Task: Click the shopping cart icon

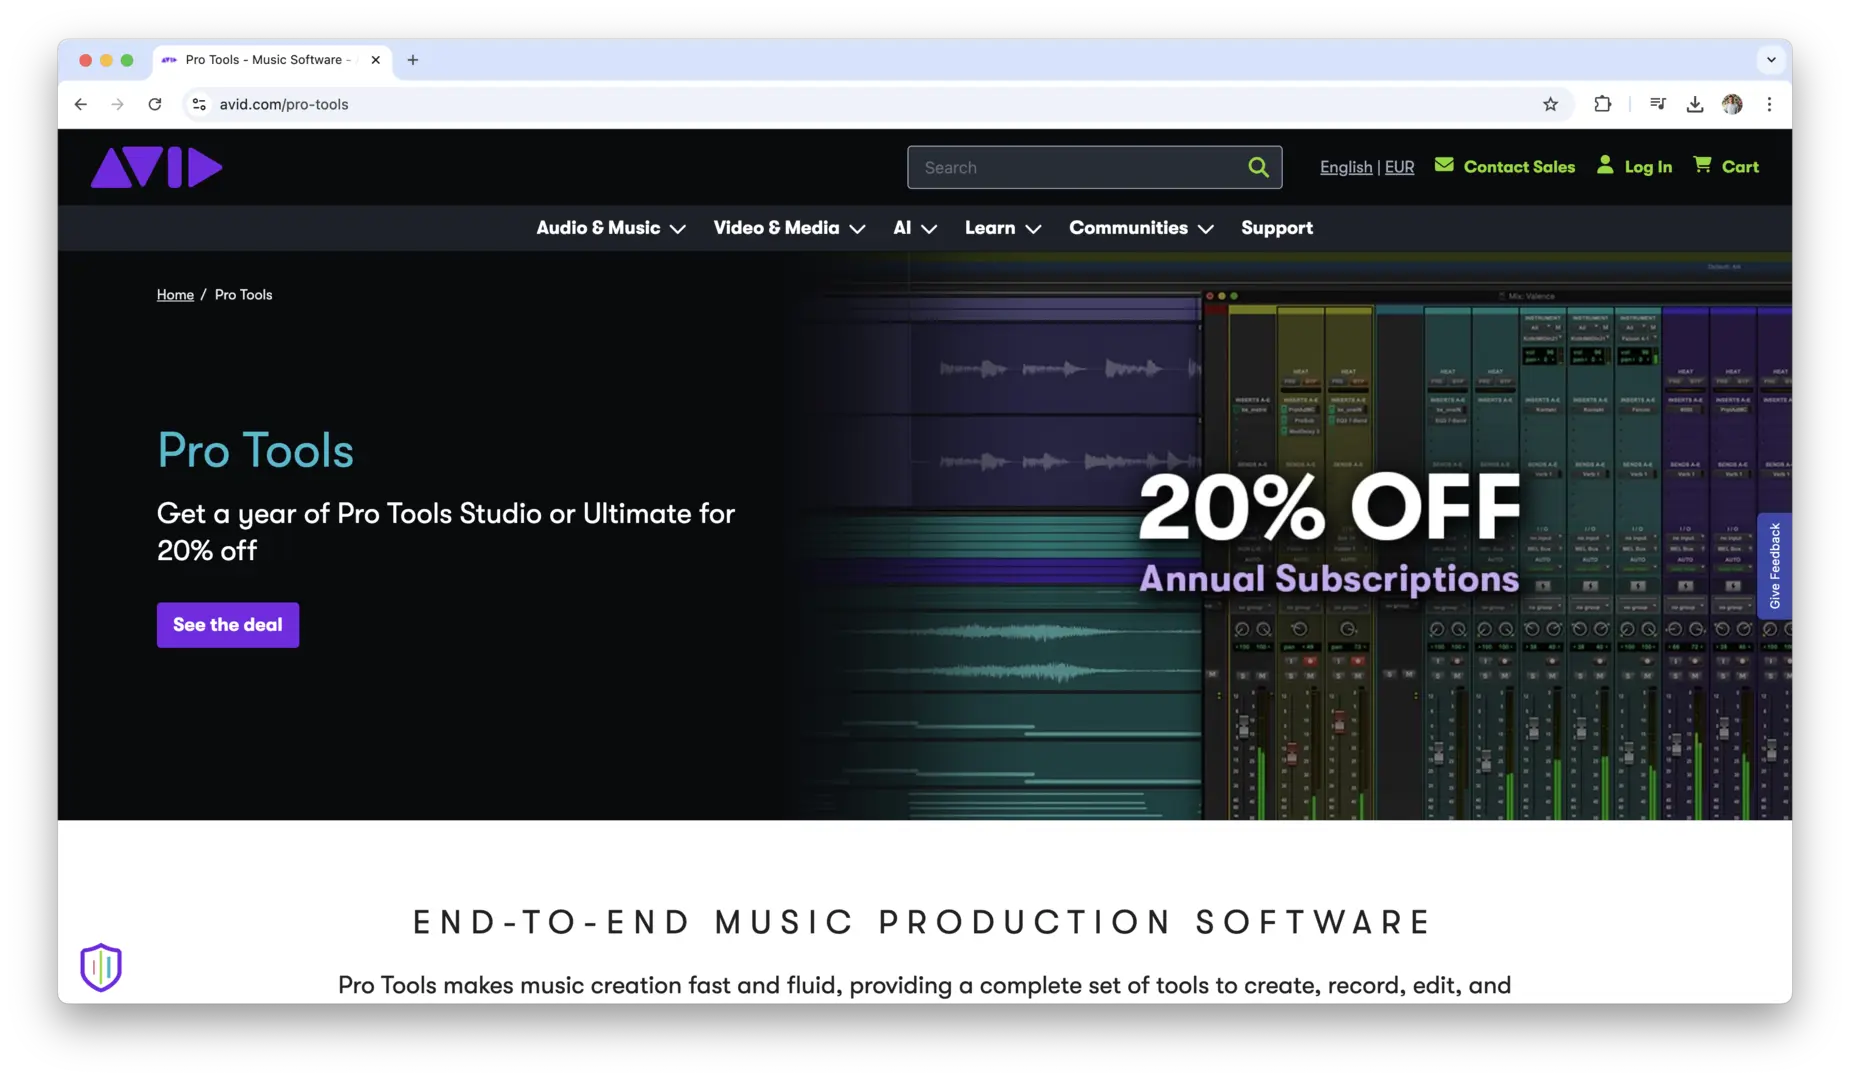Action: (1702, 165)
